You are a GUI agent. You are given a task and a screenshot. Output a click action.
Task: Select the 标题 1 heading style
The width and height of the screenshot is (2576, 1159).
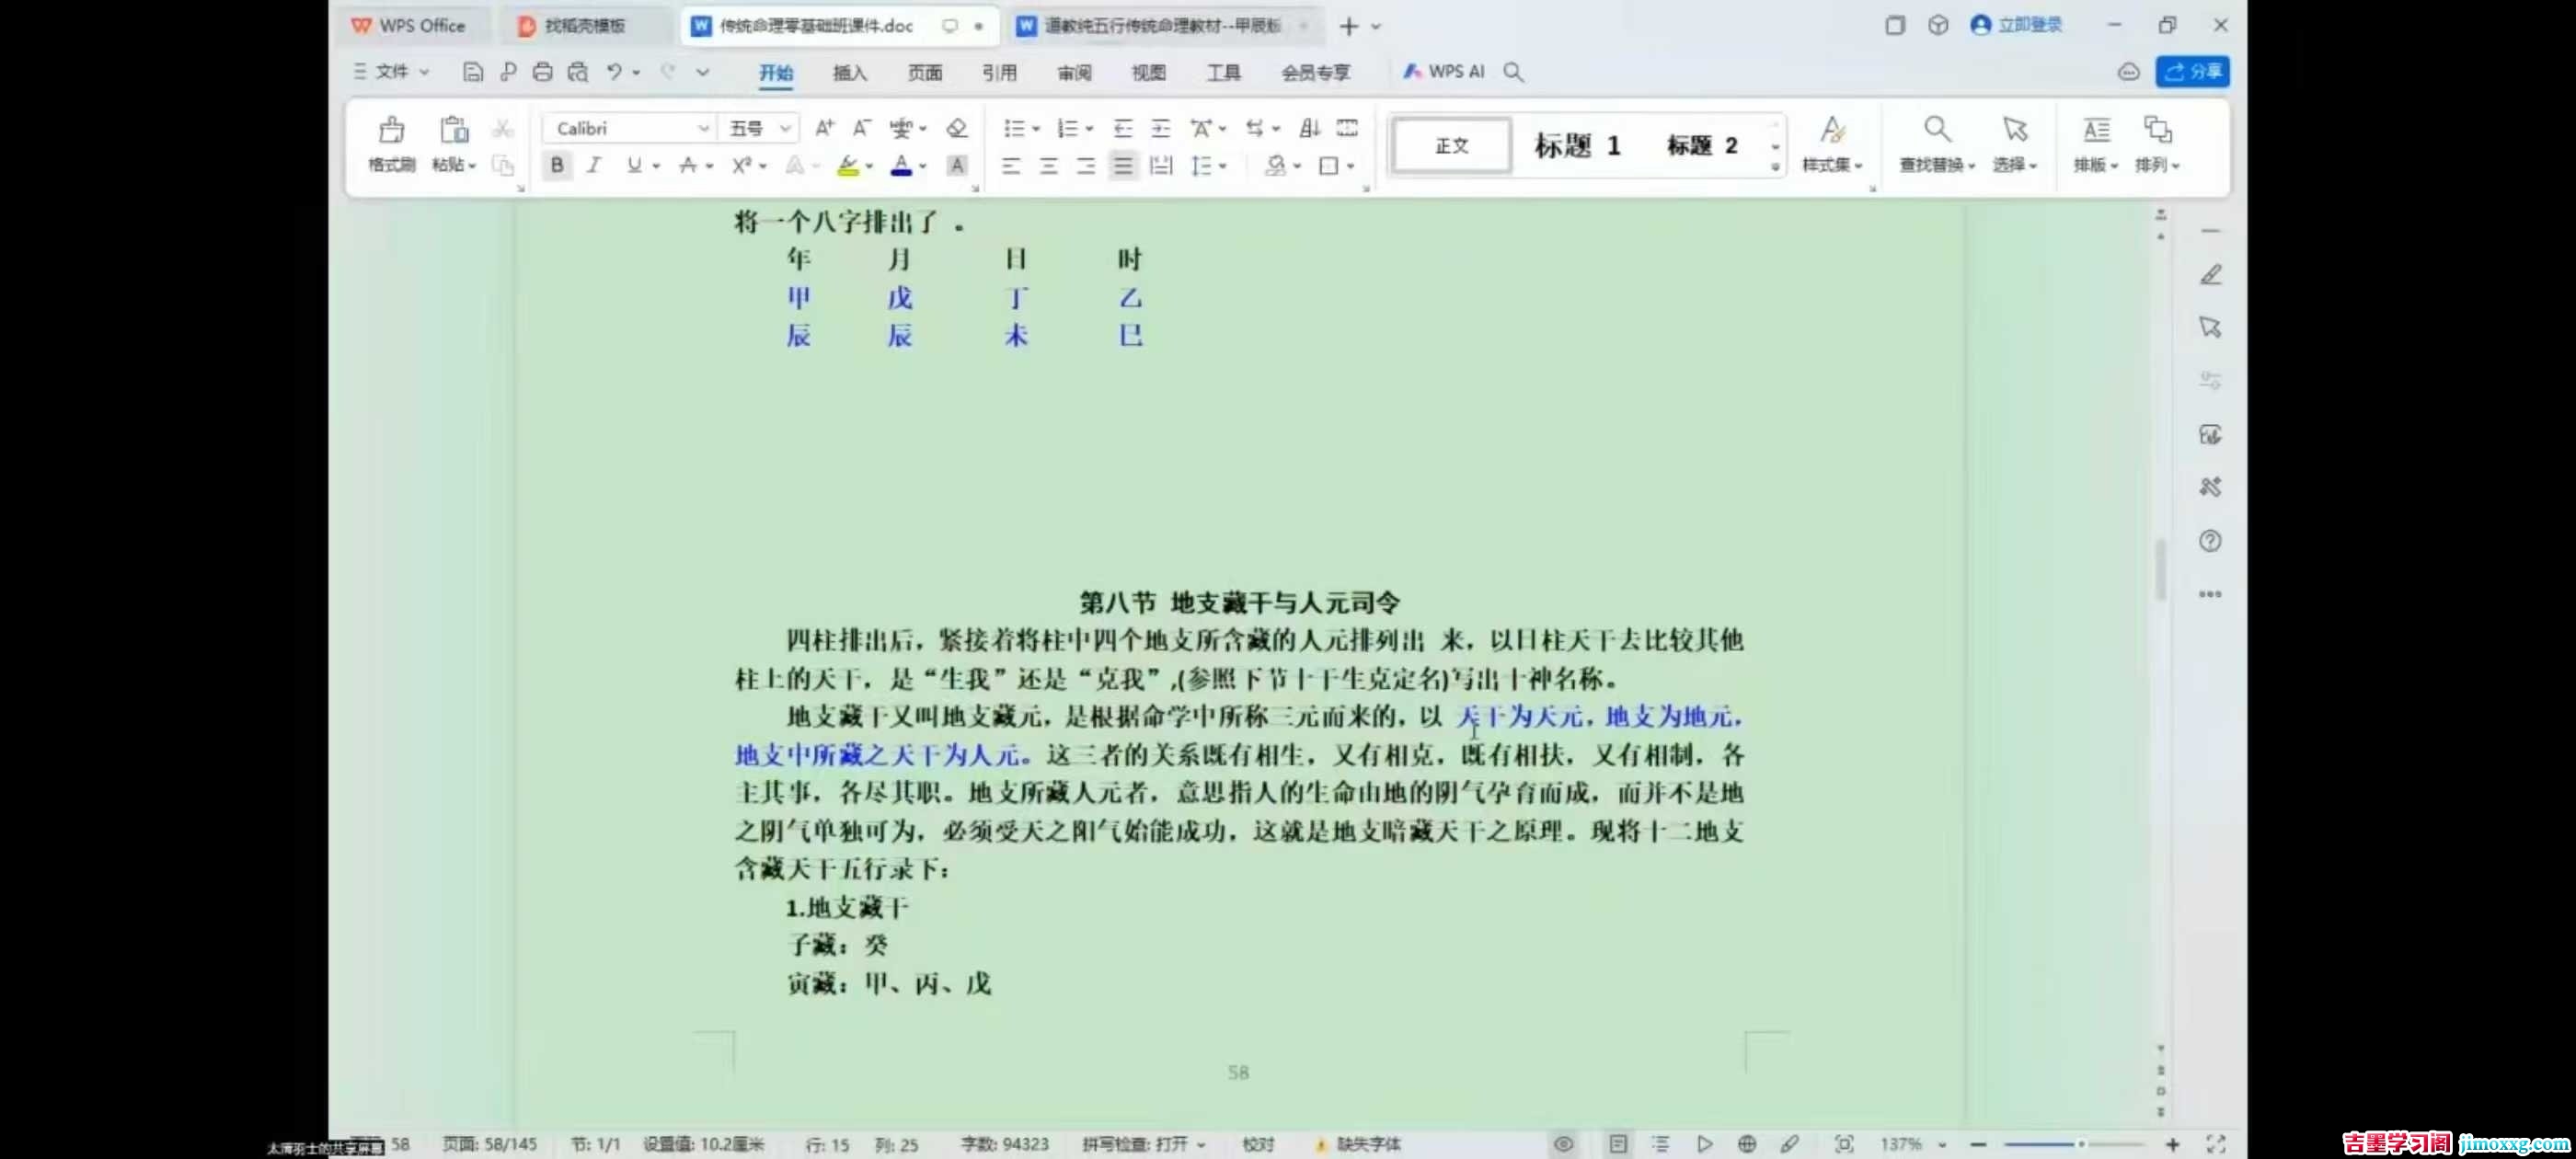(1577, 146)
